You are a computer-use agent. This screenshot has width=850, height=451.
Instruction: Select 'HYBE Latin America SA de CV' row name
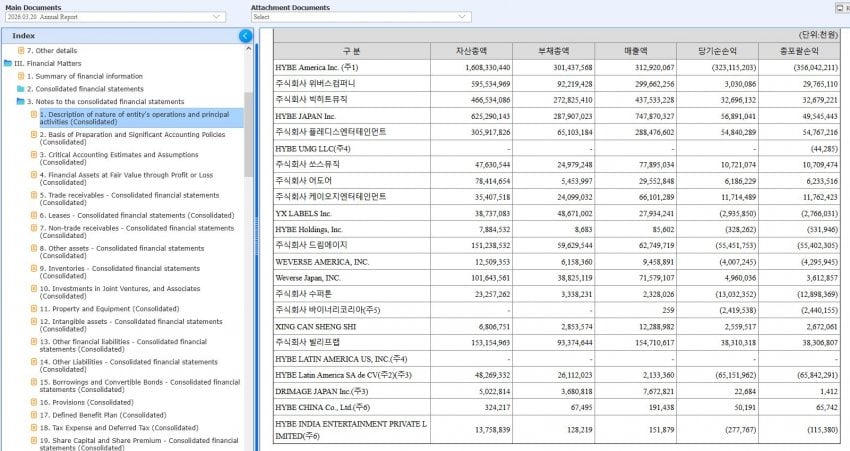point(343,375)
